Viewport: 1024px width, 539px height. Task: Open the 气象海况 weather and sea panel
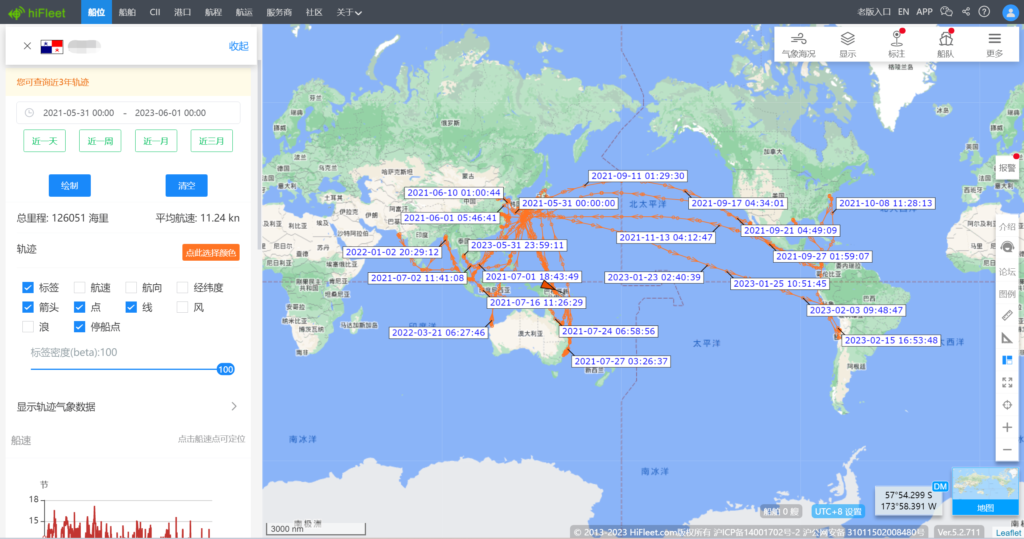tap(798, 44)
